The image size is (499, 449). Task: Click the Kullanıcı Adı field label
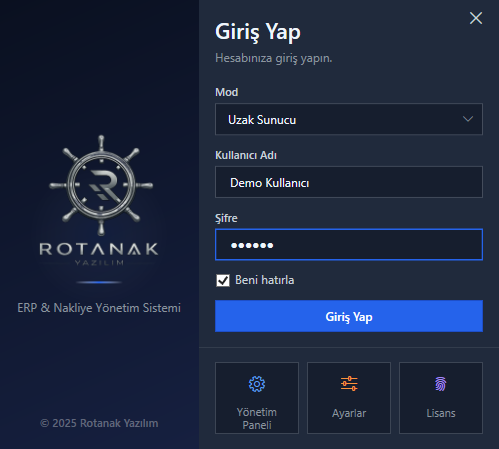point(246,155)
